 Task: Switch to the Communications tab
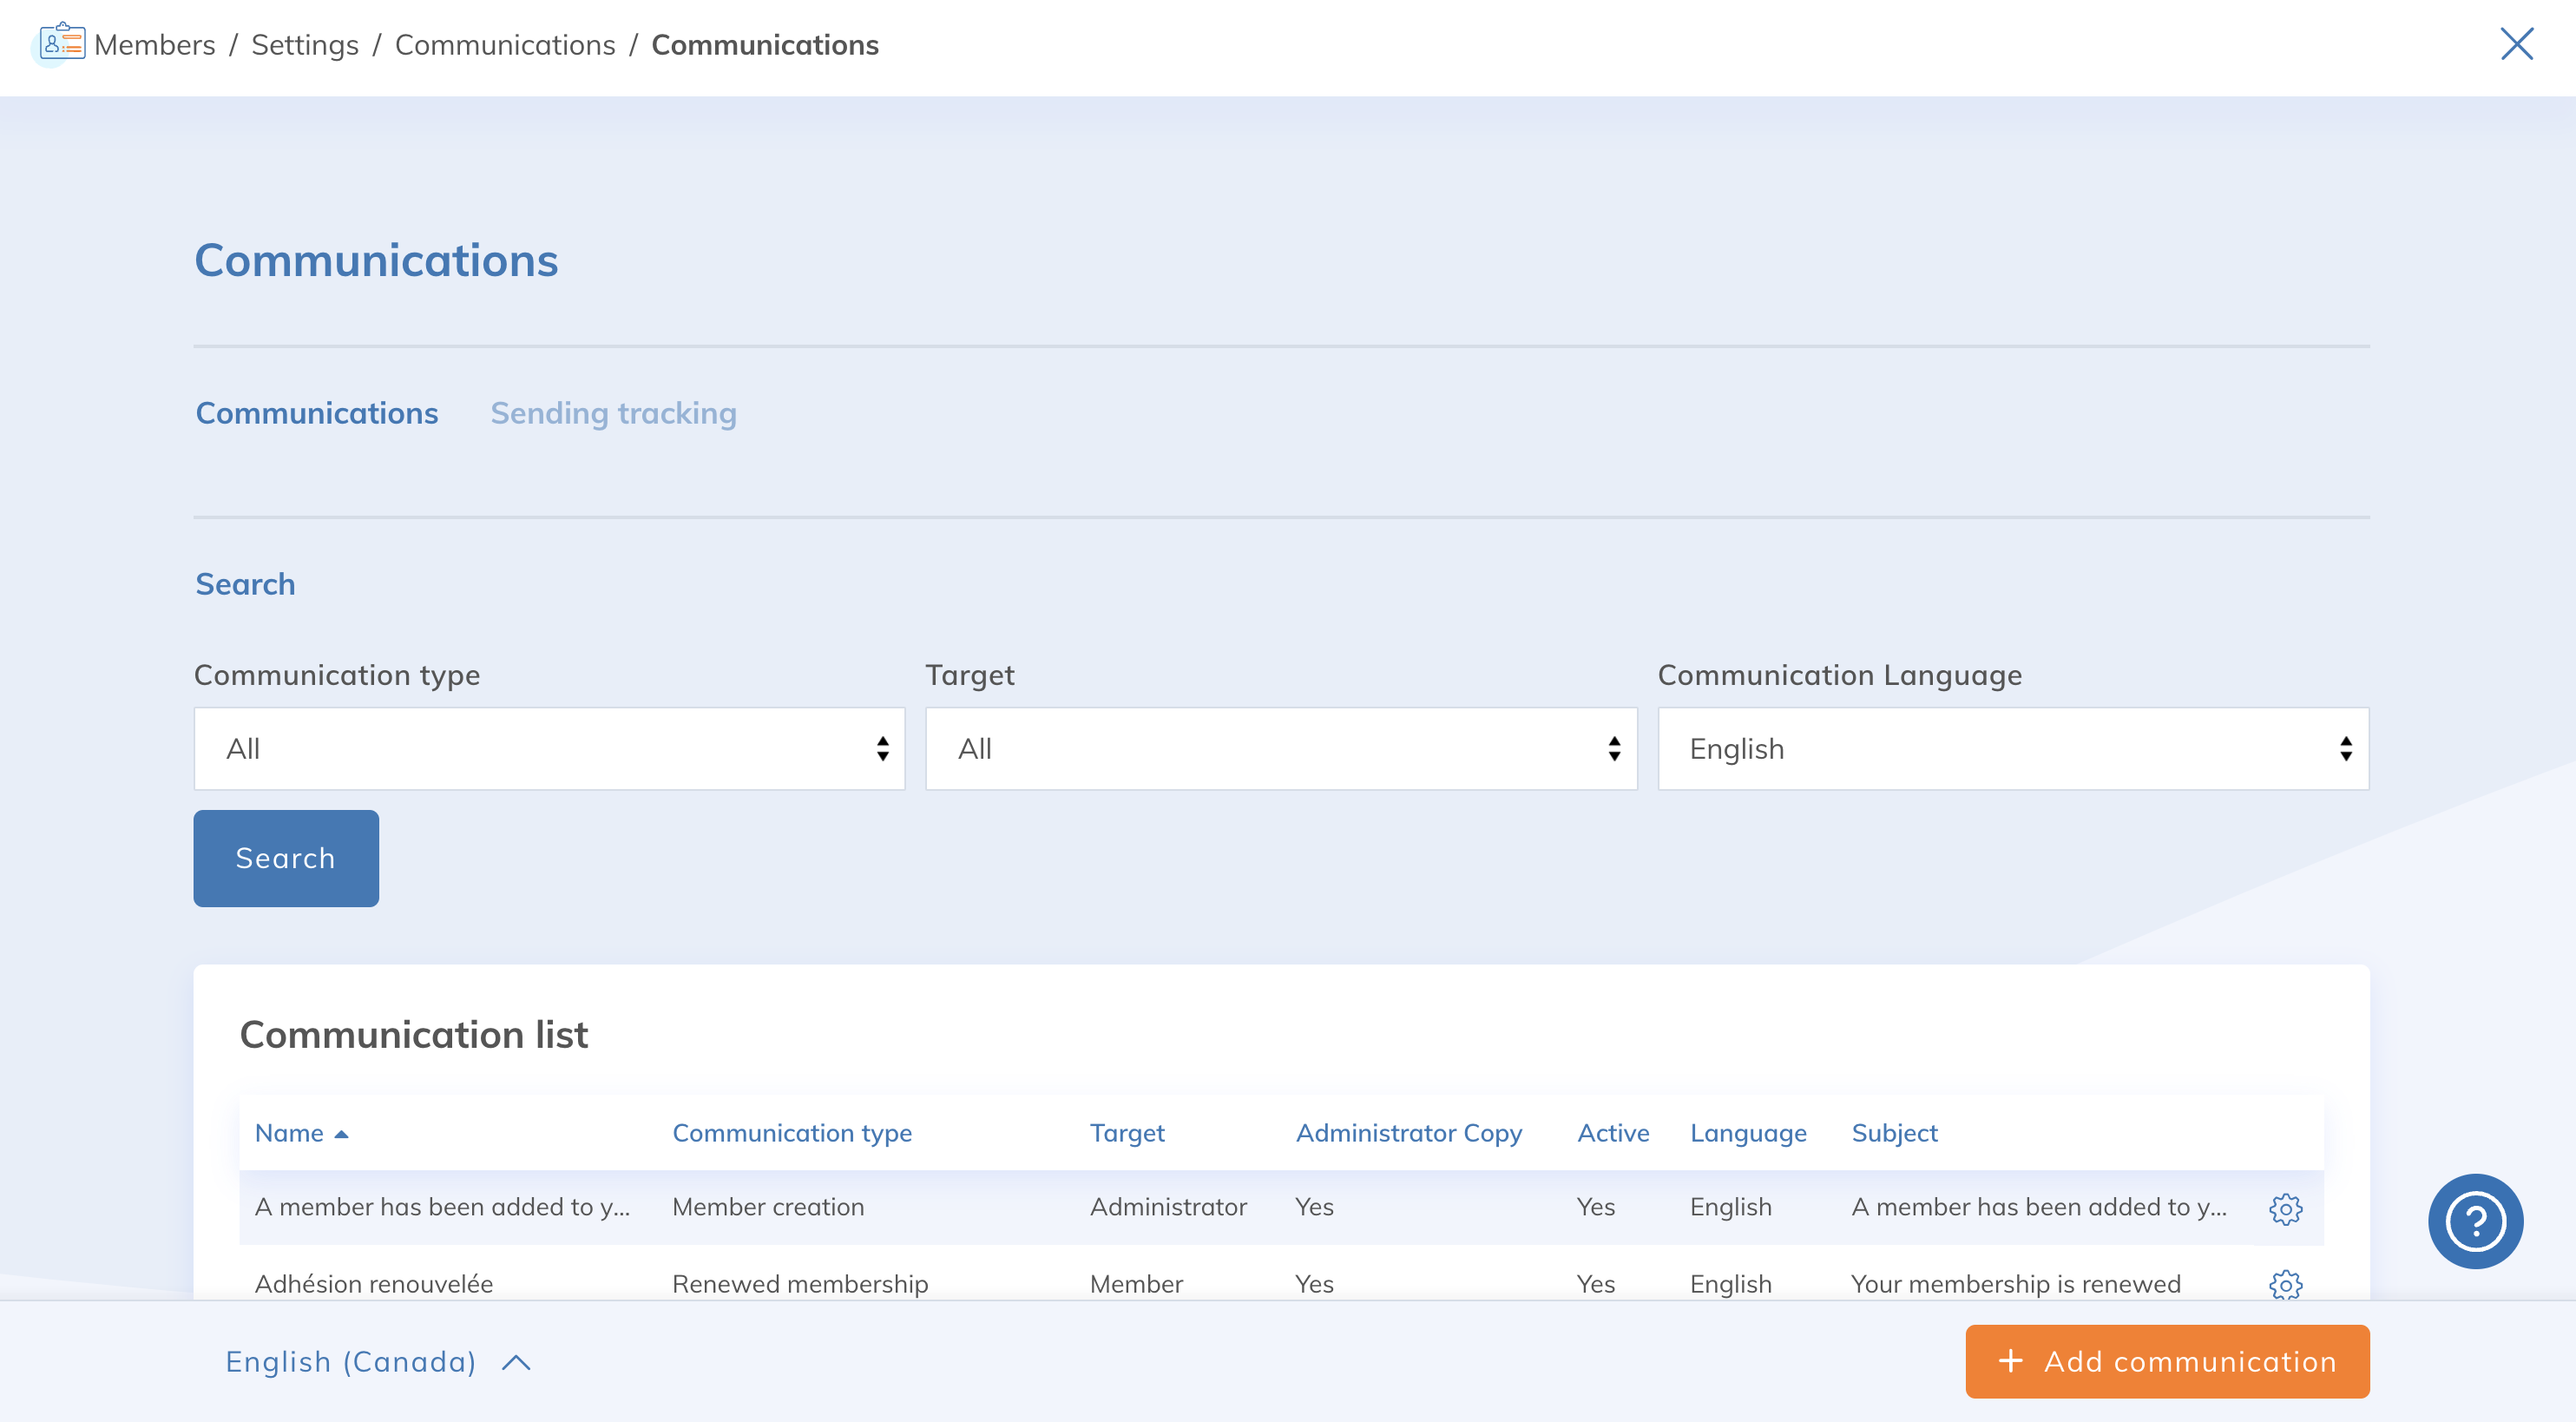[x=317, y=413]
